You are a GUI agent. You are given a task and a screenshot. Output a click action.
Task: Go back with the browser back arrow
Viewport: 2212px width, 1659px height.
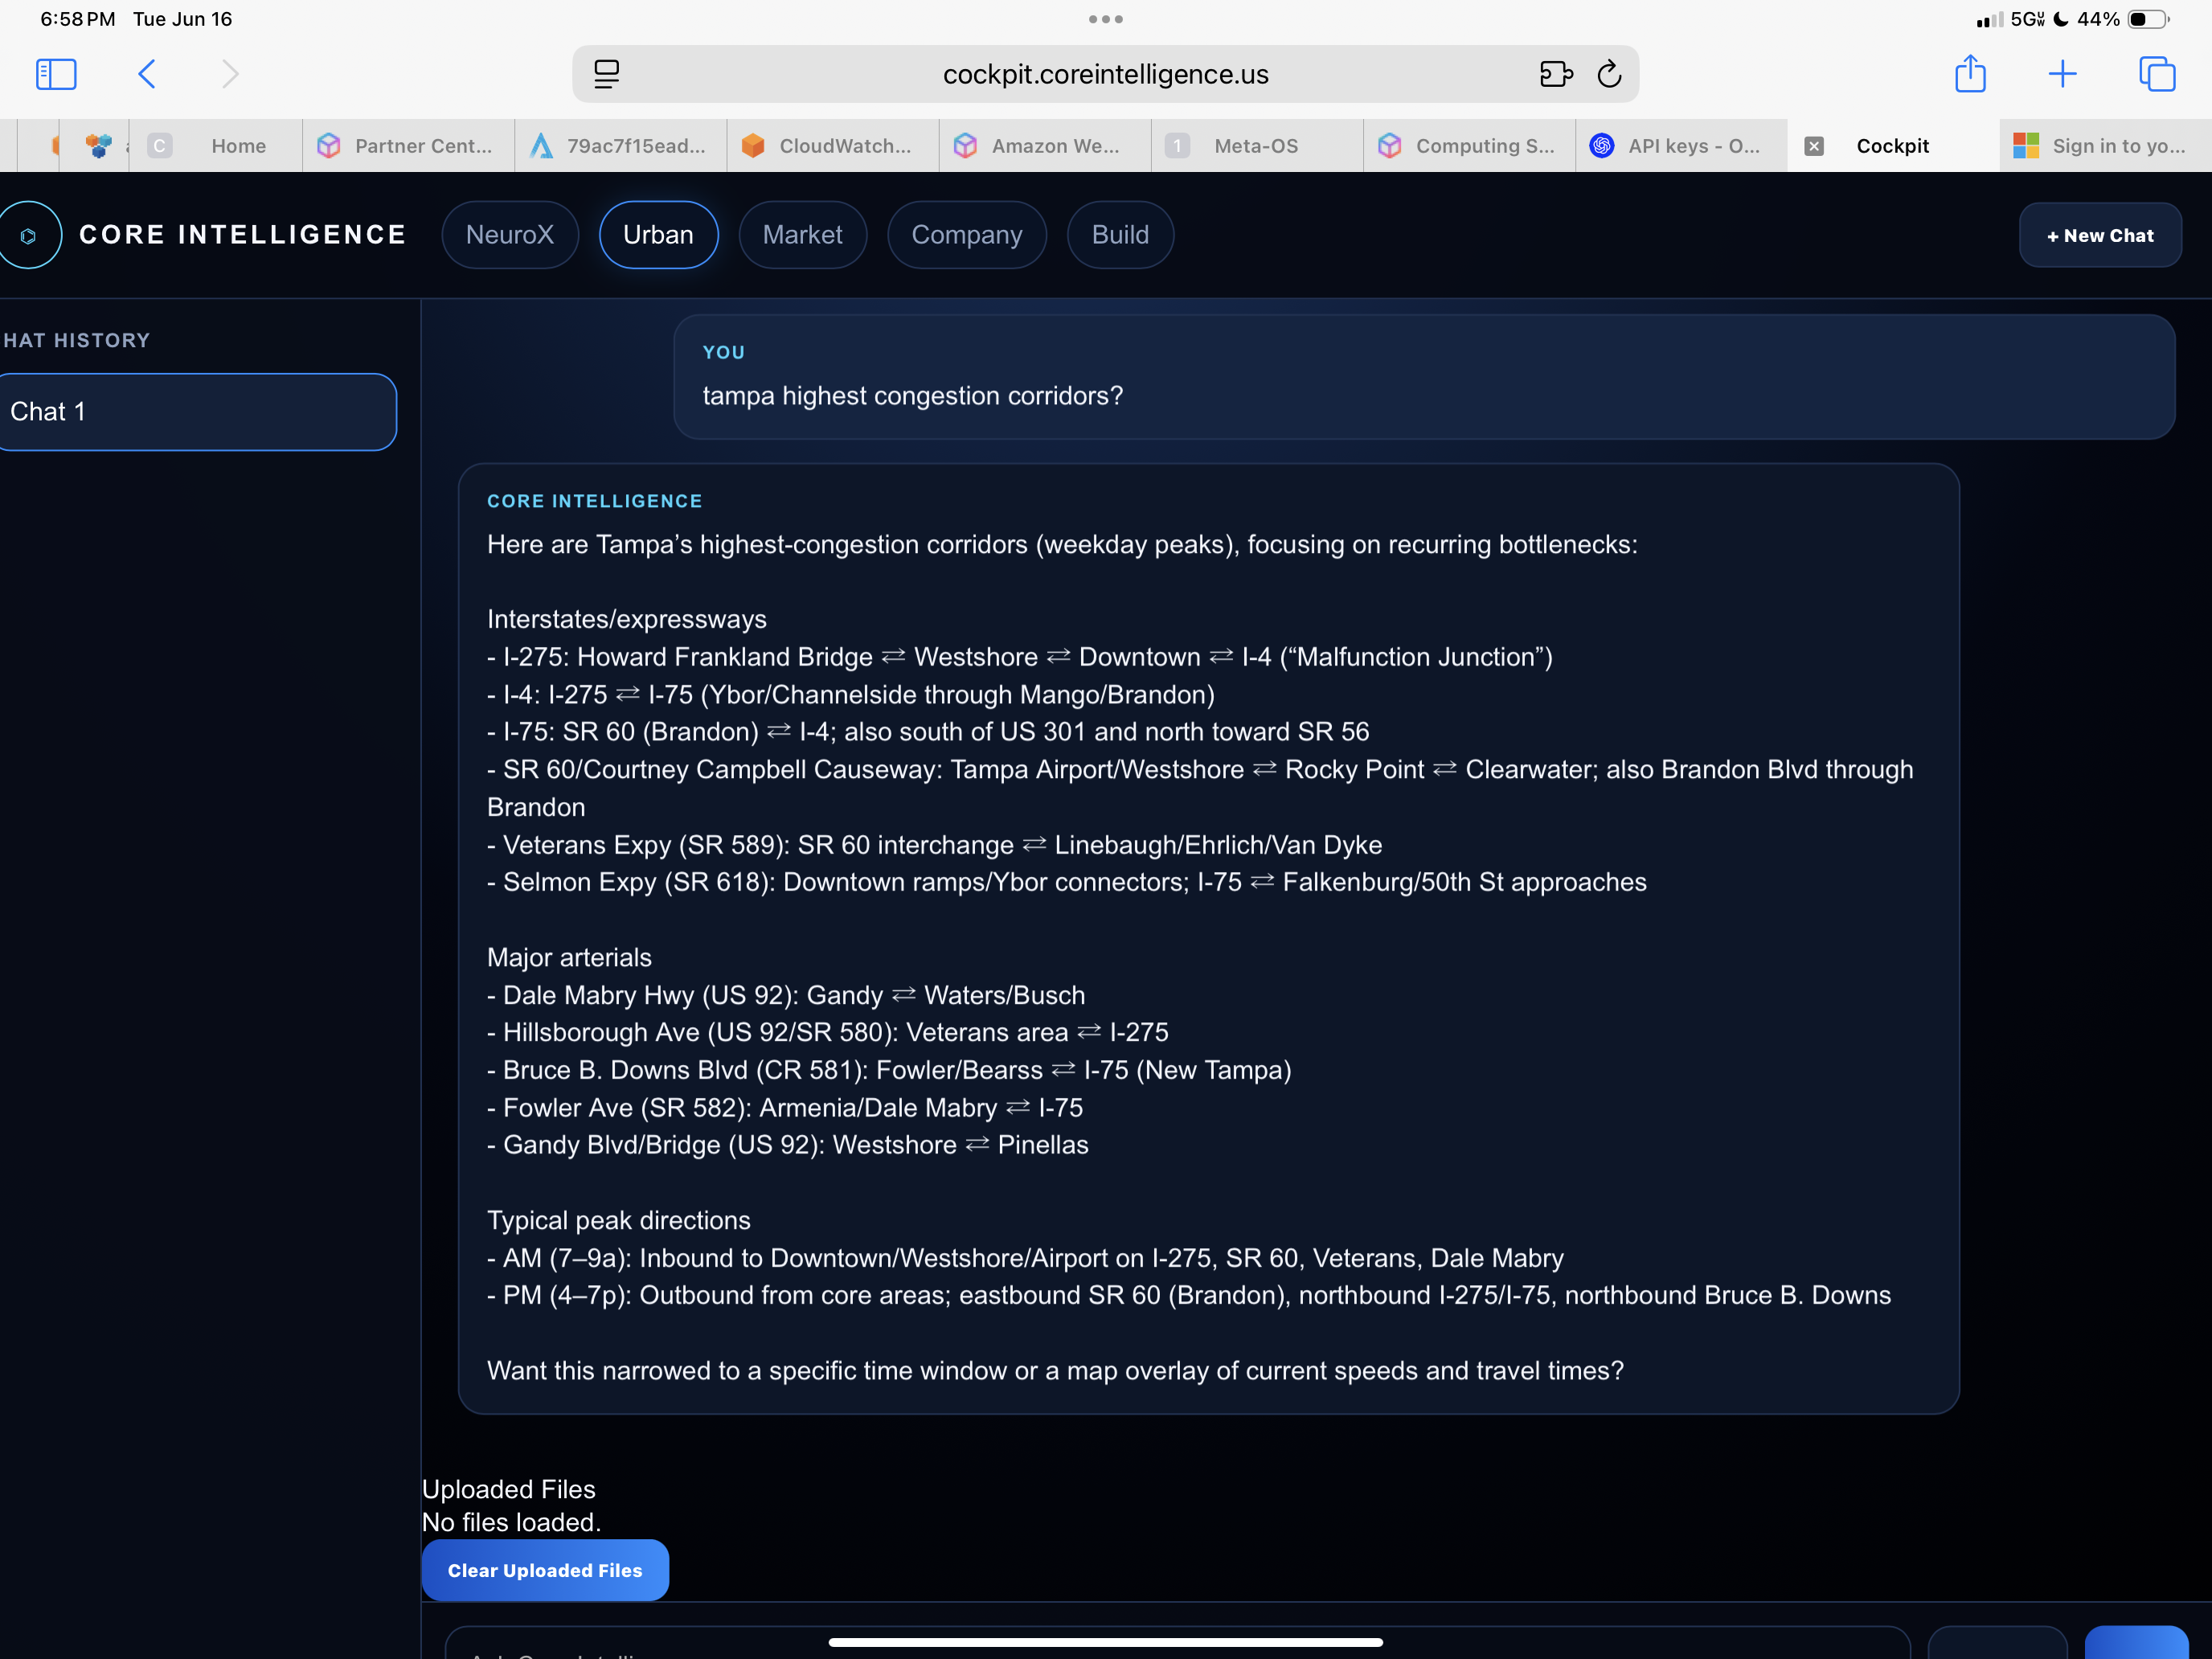[146, 74]
